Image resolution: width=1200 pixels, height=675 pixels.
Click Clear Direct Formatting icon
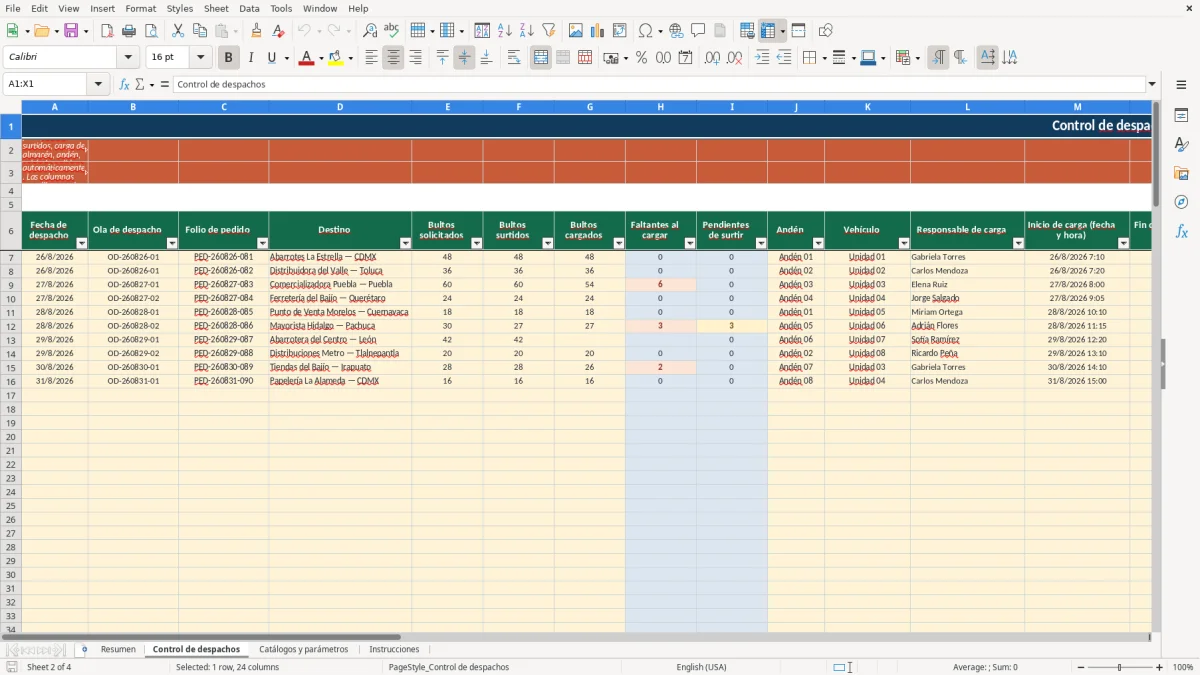coord(279,31)
